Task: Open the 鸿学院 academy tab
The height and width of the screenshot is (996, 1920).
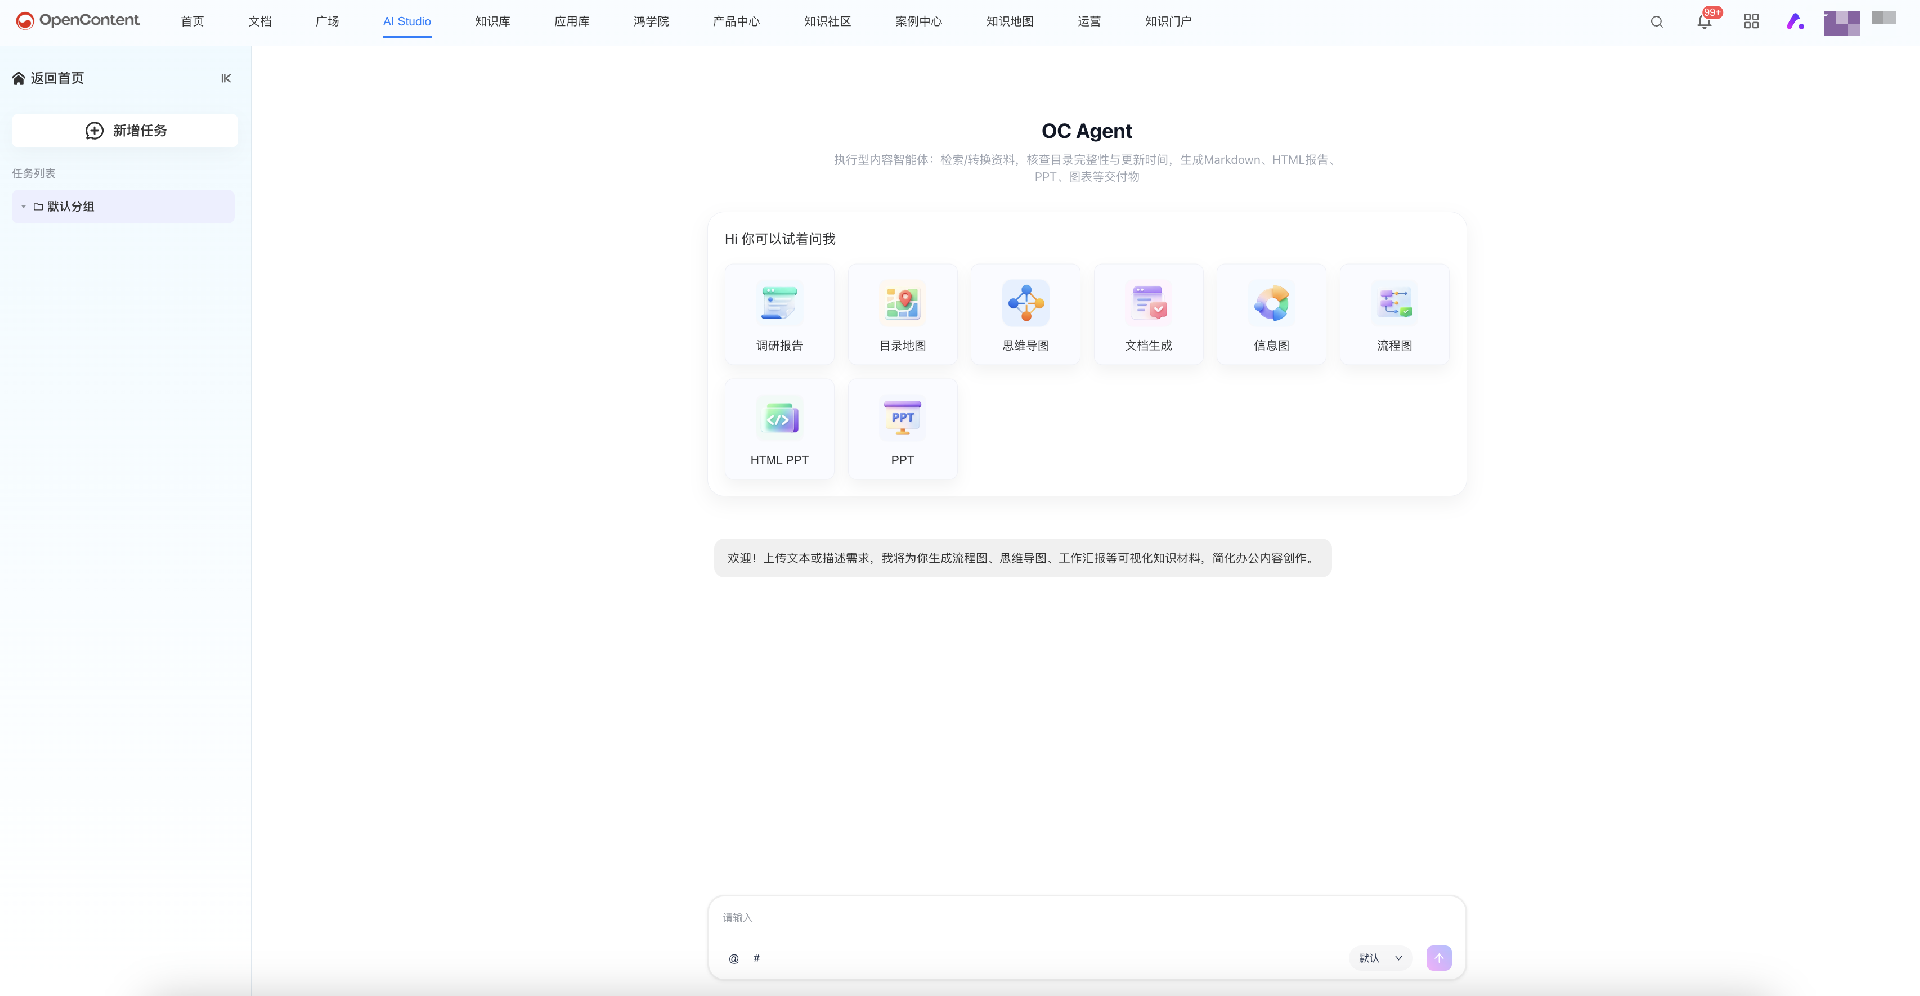Action: [x=651, y=22]
